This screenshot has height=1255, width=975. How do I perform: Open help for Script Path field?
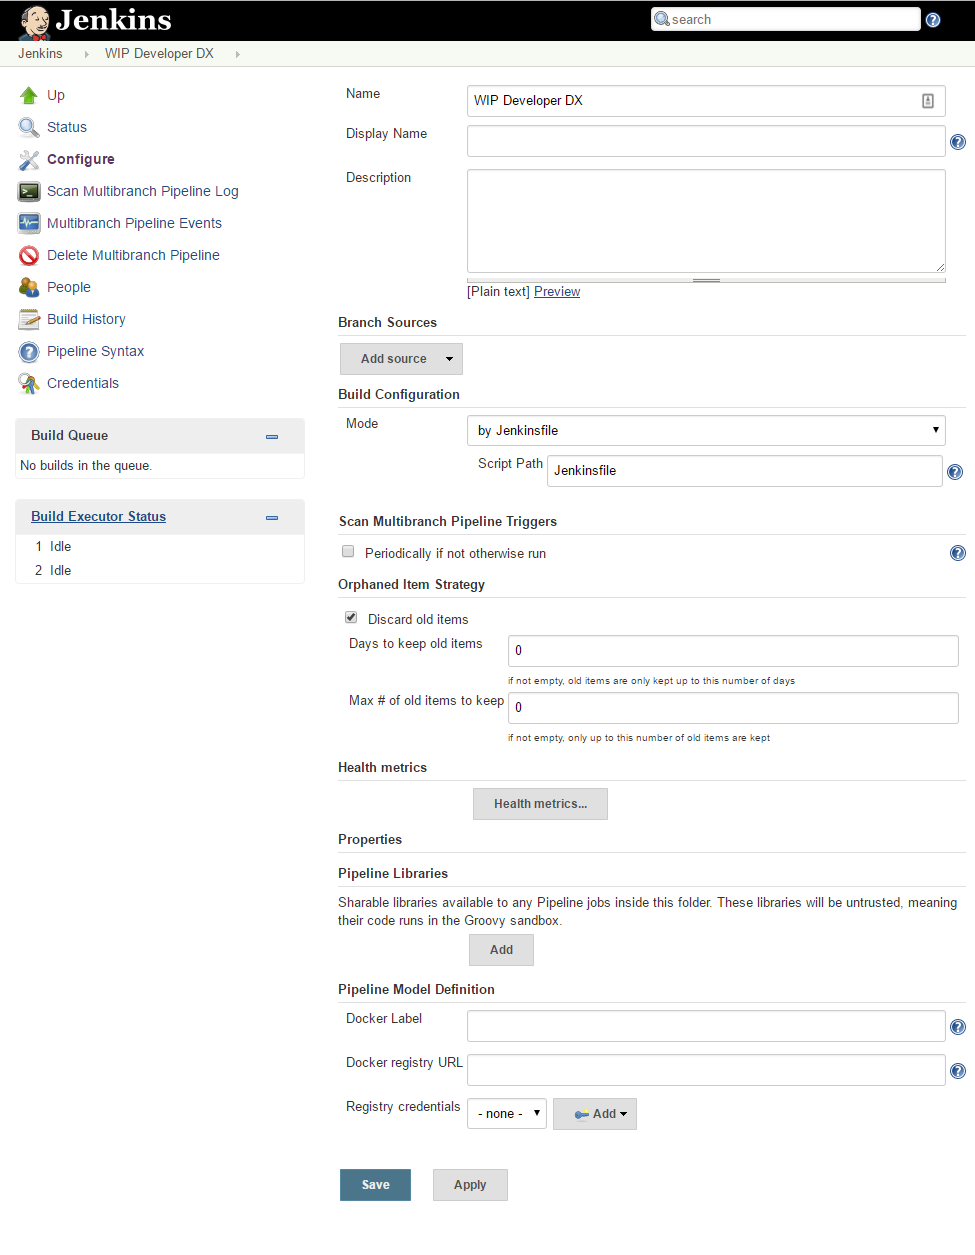pos(955,472)
